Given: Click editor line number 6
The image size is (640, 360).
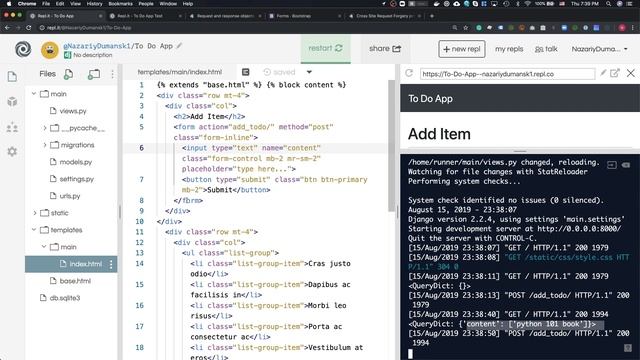Looking at the screenshot, I should pos(141,148).
